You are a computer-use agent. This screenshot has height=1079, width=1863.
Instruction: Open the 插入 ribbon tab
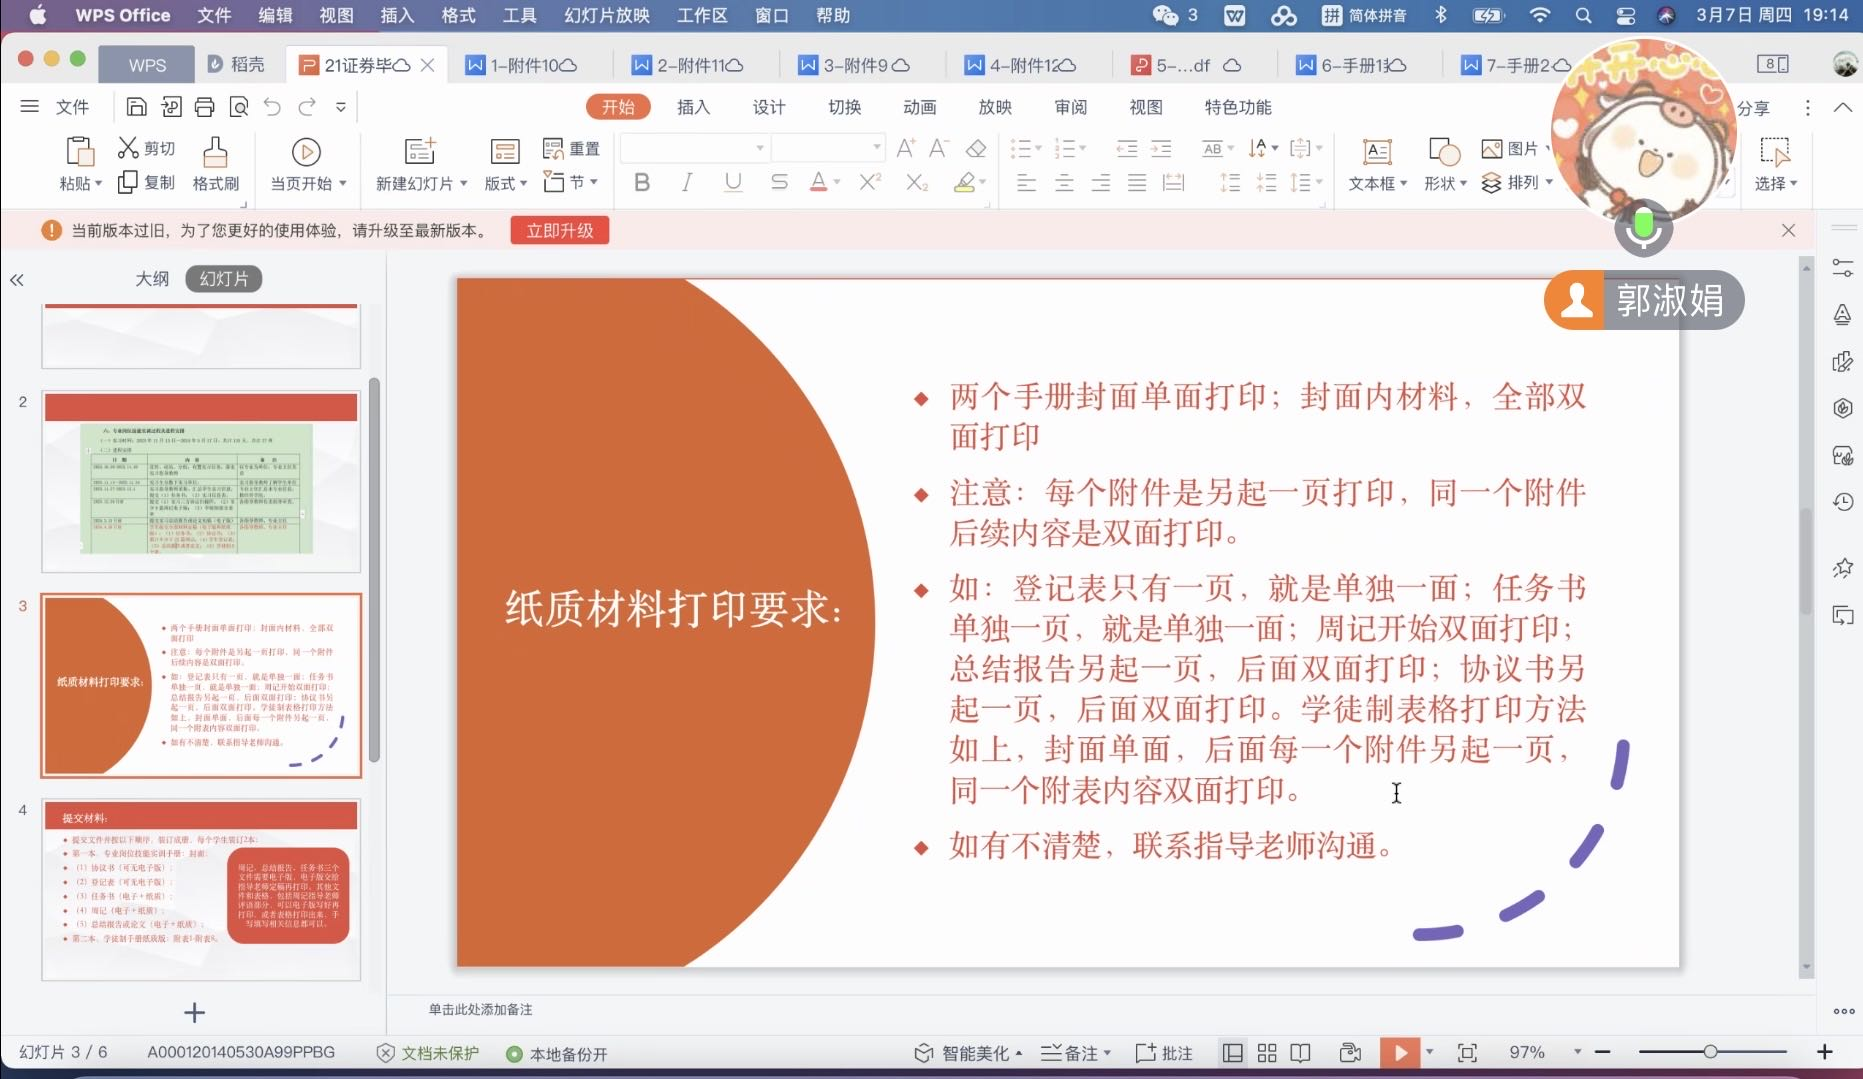pyautogui.click(x=693, y=107)
